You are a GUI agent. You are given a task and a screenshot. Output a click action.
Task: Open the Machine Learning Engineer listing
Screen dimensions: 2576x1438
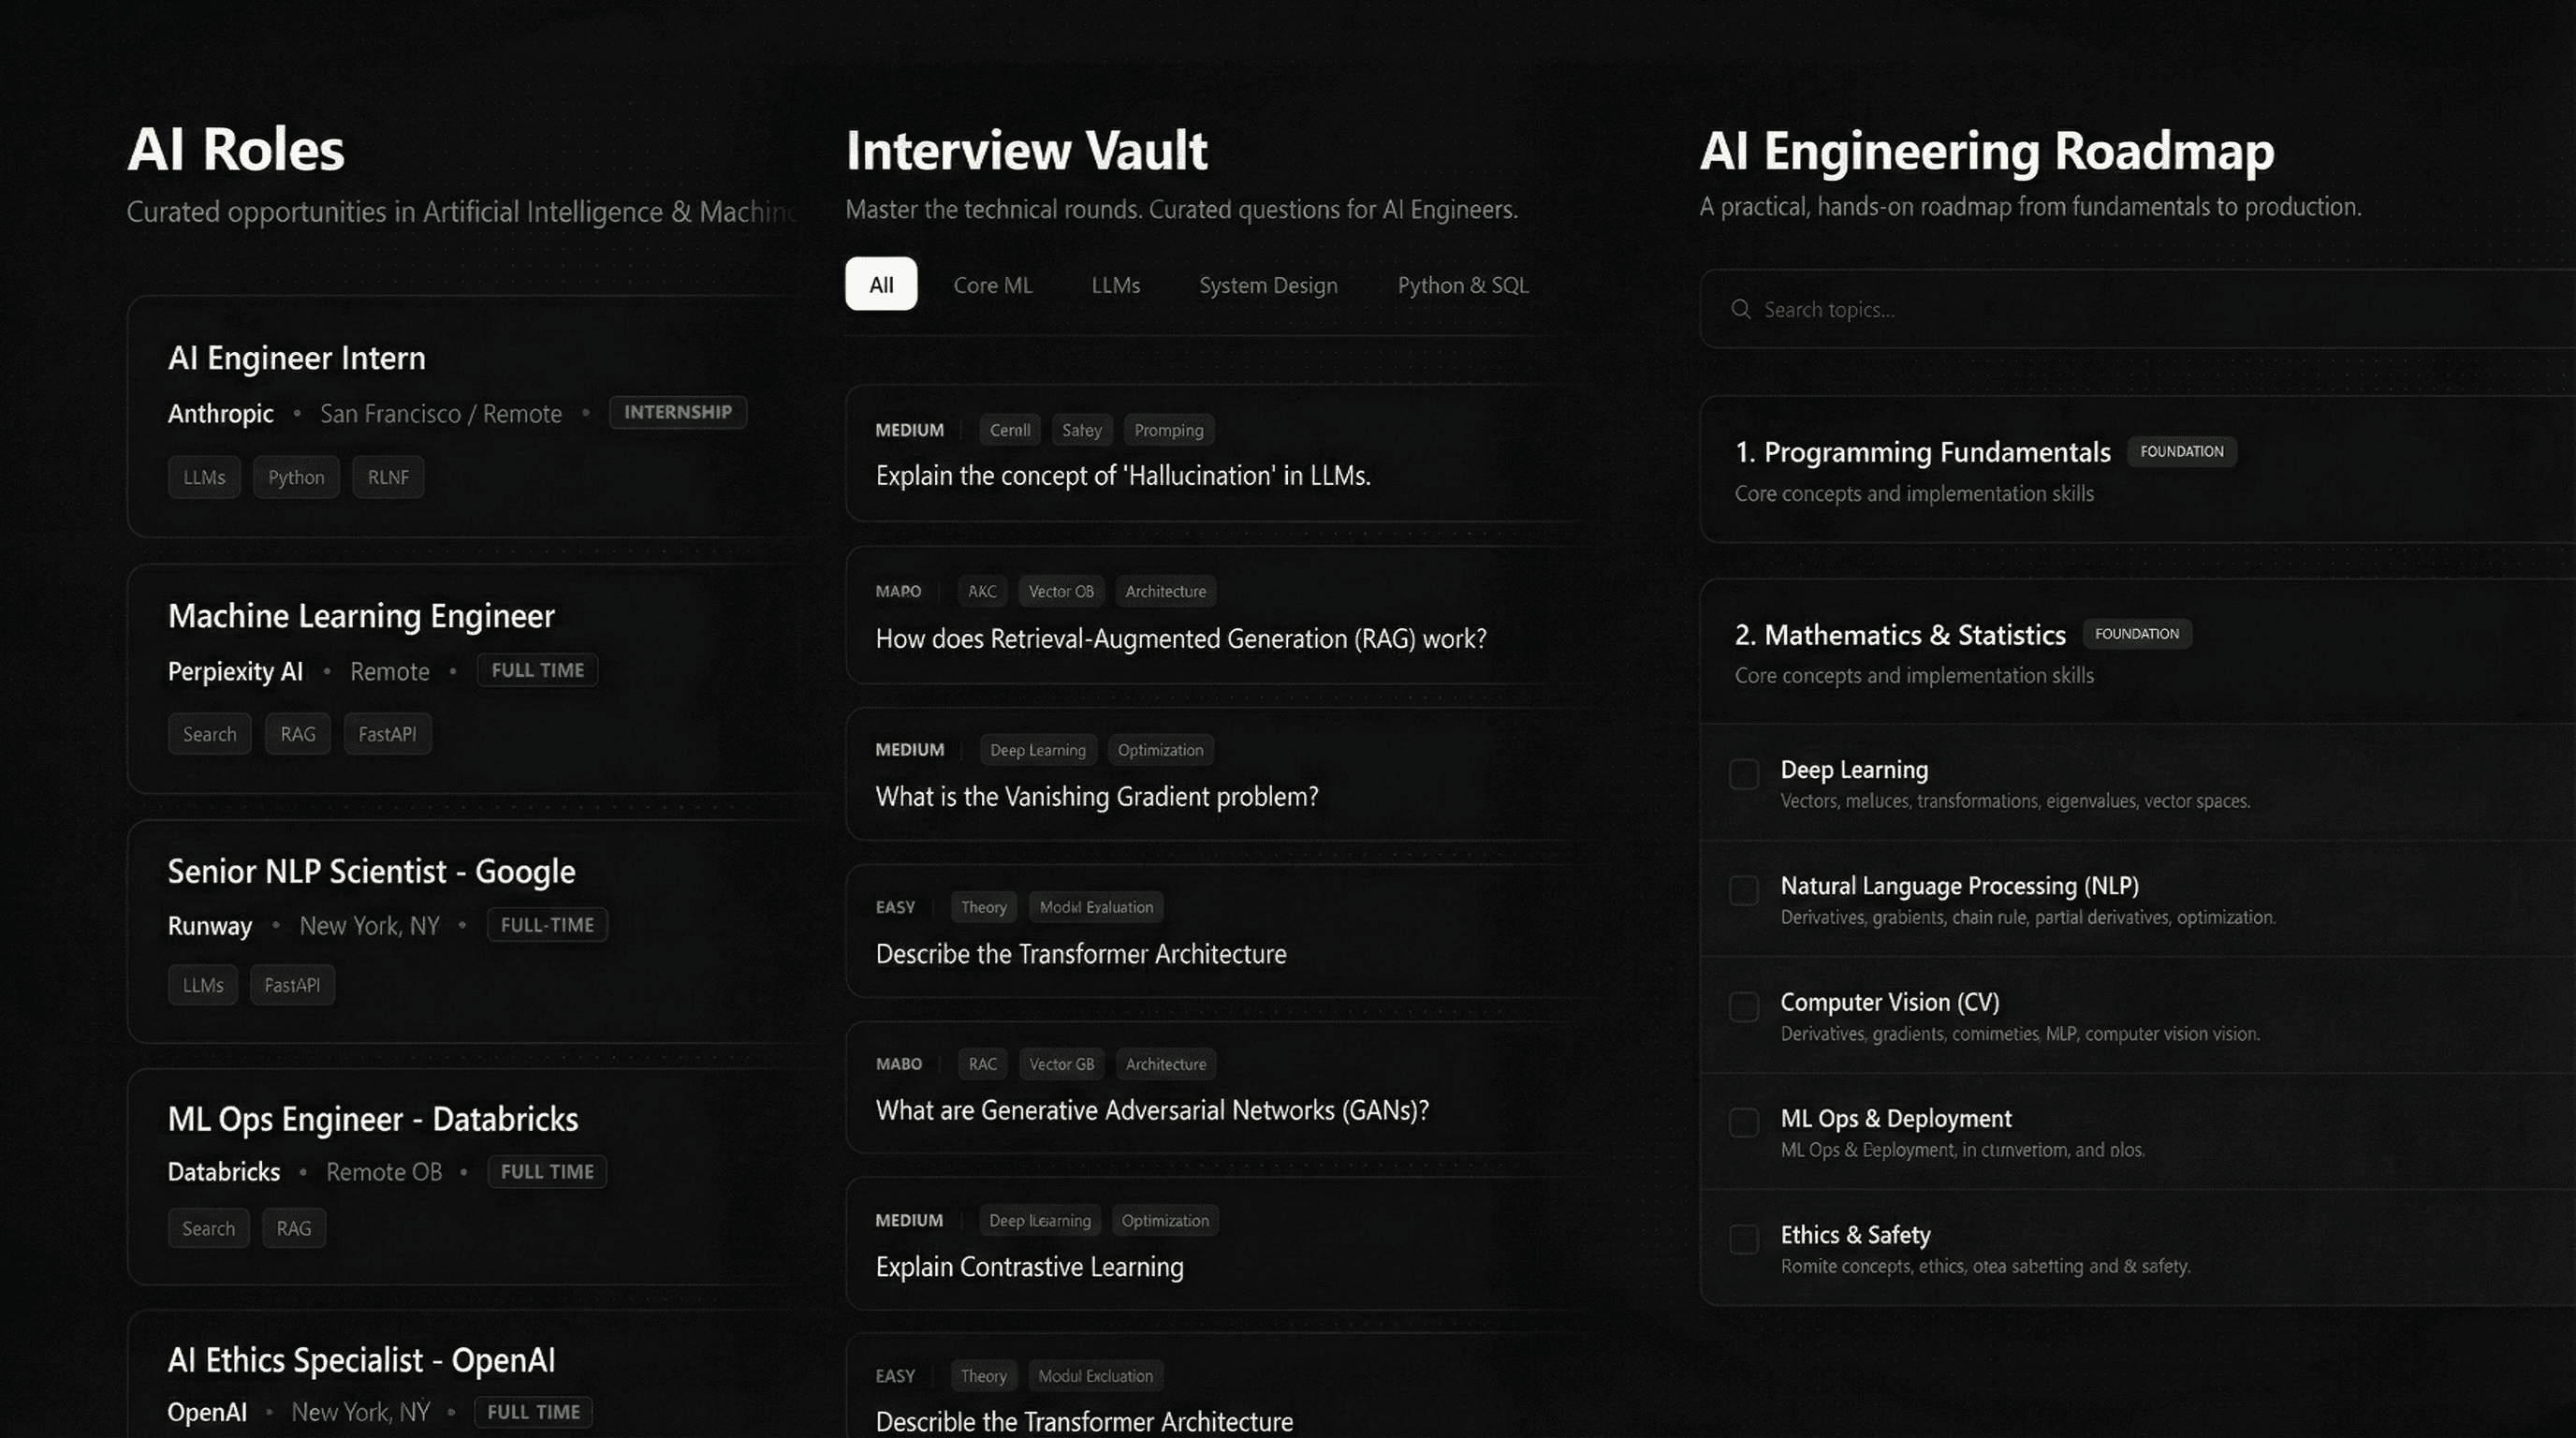tap(360, 616)
